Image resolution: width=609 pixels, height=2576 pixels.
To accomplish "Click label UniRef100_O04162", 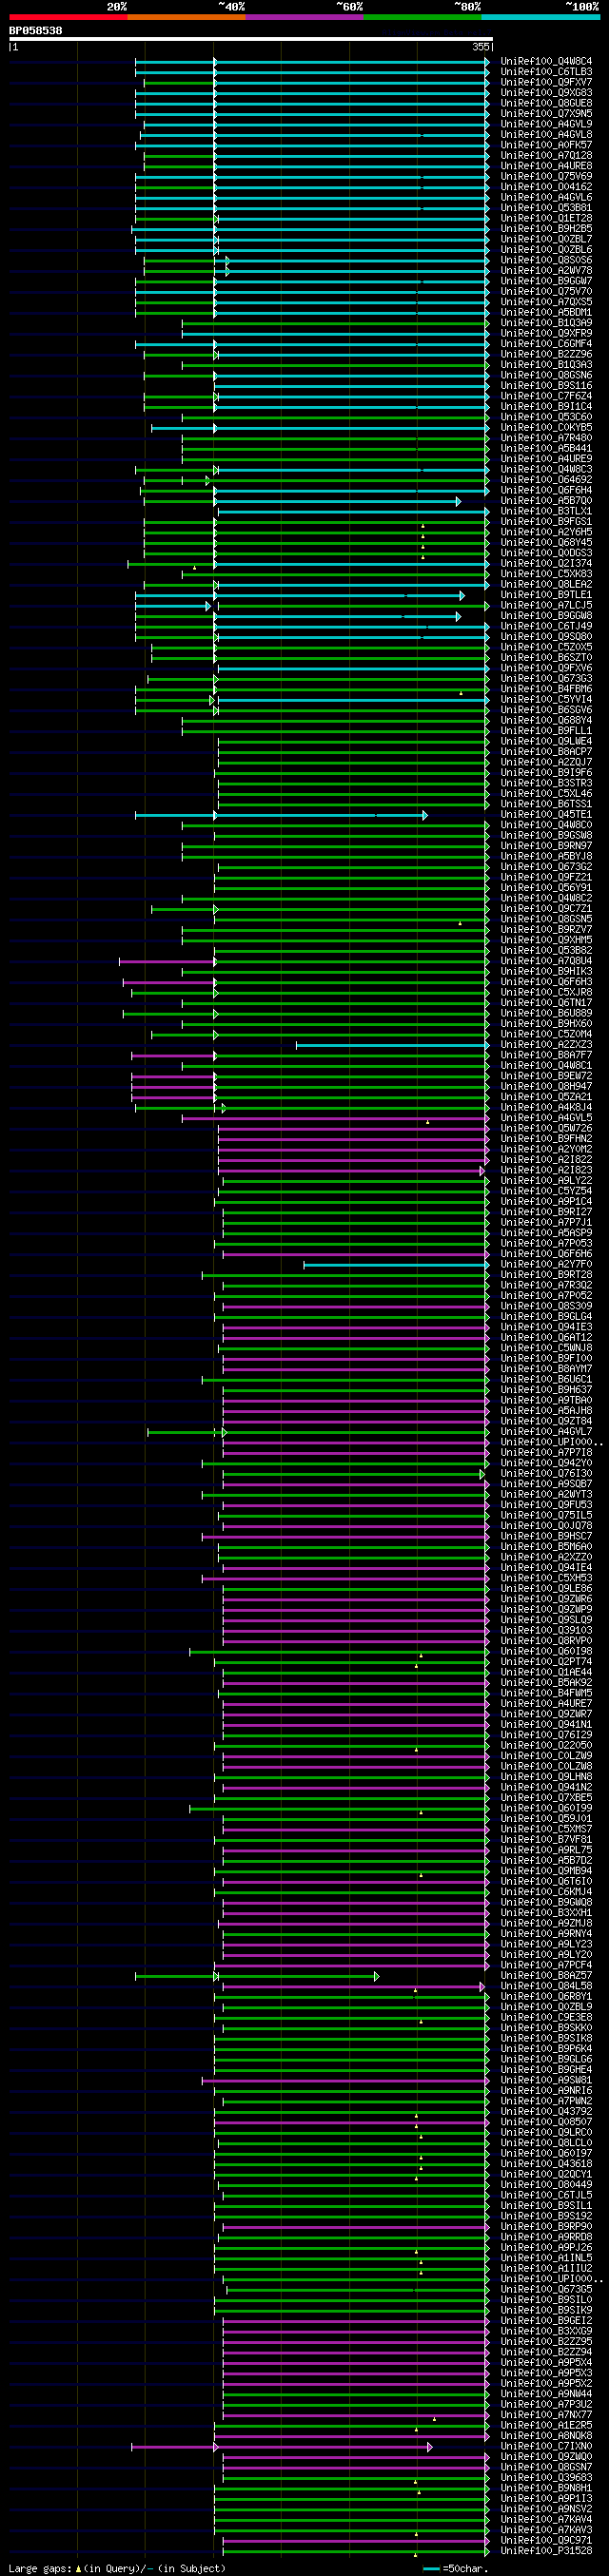I will pyautogui.click(x=546, y=187).
